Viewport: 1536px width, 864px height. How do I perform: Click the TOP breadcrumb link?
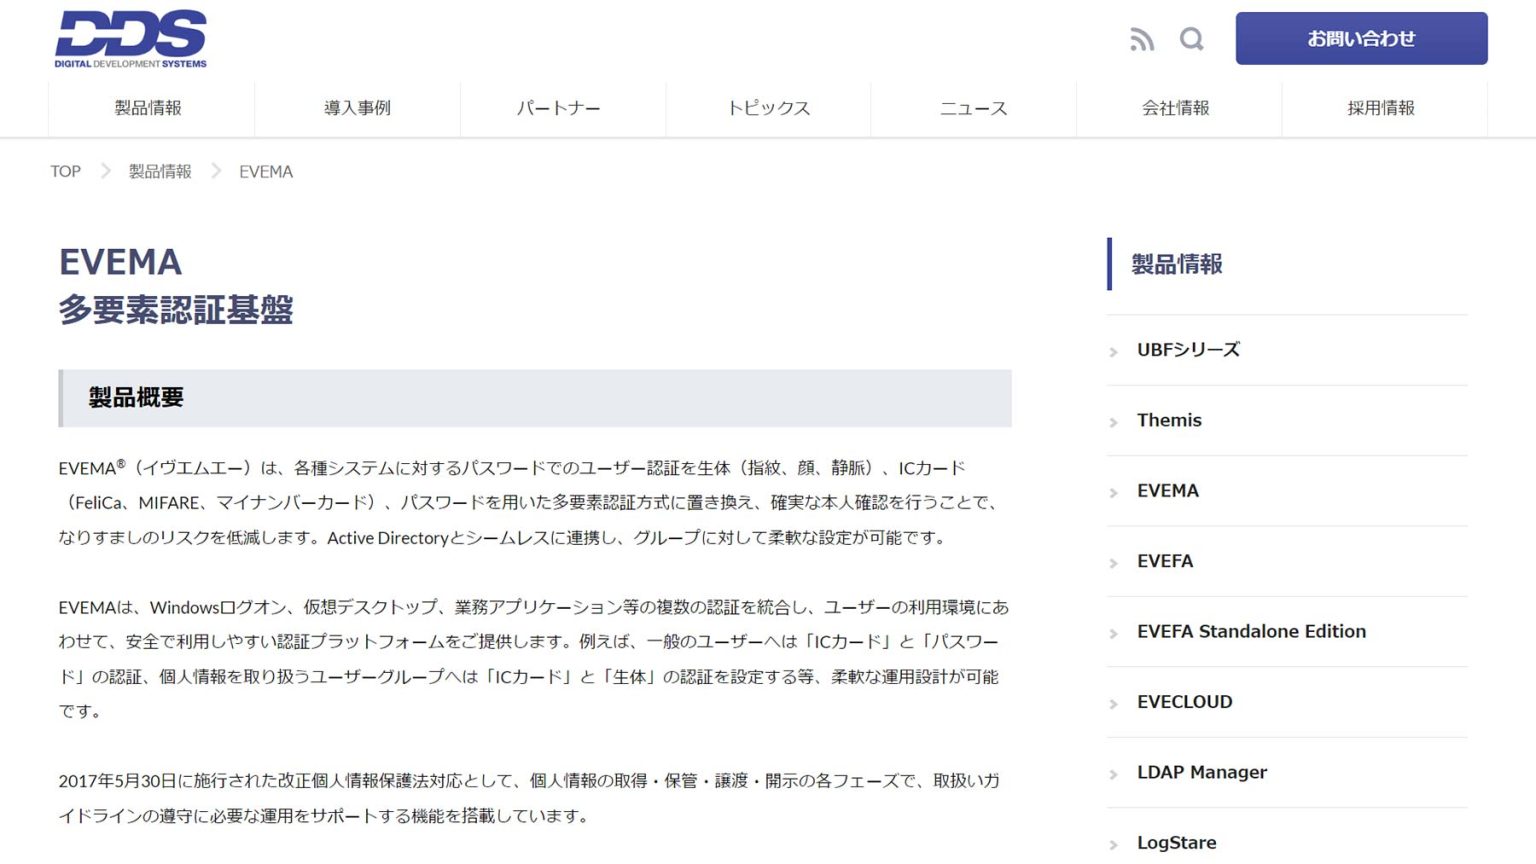pyautogui.click(x=65, y=171)
